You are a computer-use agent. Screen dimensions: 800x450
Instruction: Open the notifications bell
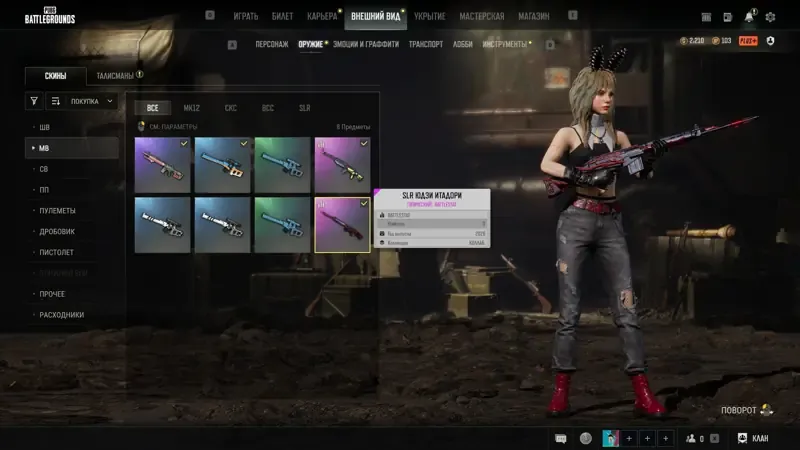point(748,17)
